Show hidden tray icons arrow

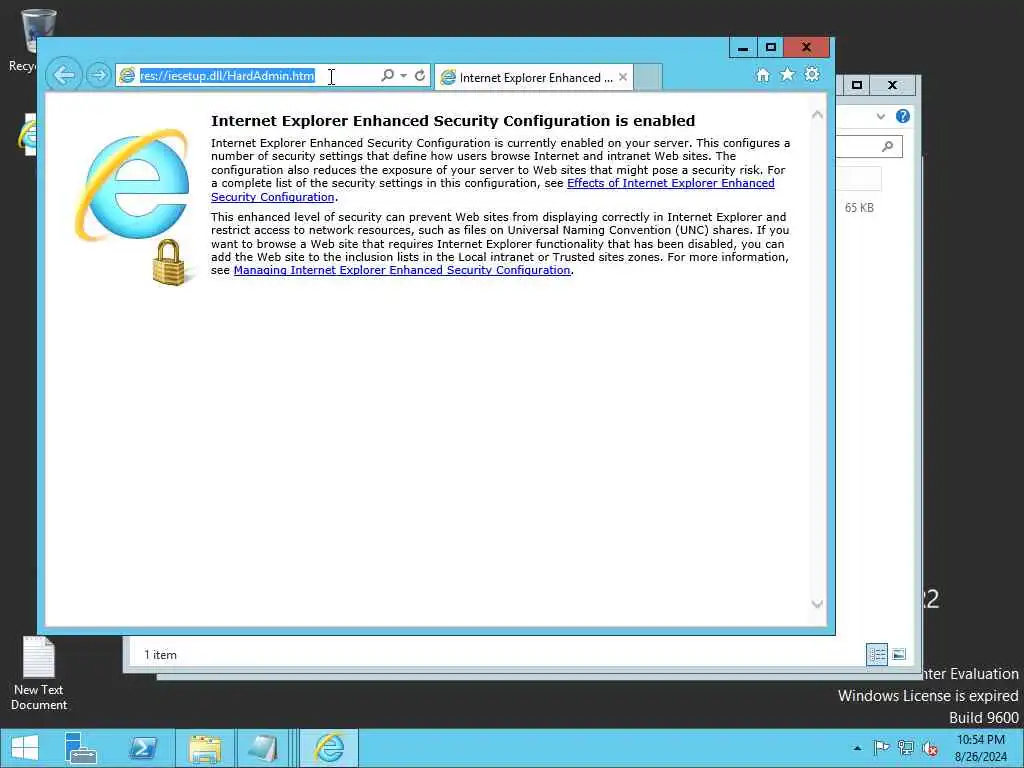[x=857, y=748]
